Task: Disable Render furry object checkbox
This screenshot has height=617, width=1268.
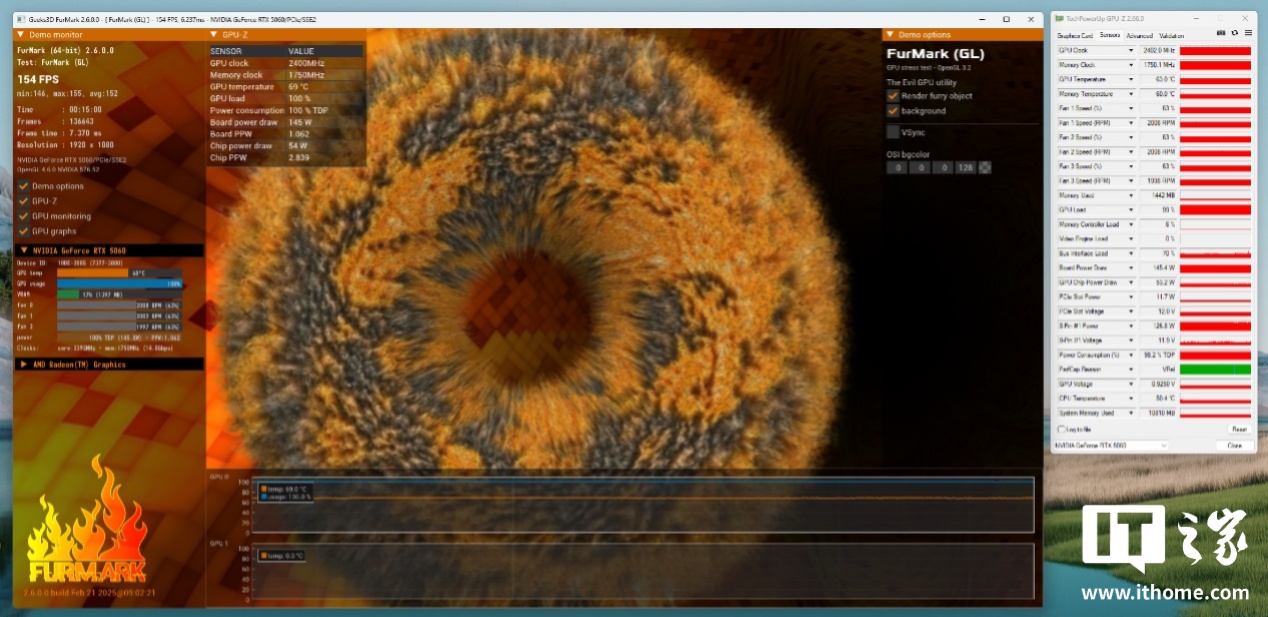Action: 893,96
